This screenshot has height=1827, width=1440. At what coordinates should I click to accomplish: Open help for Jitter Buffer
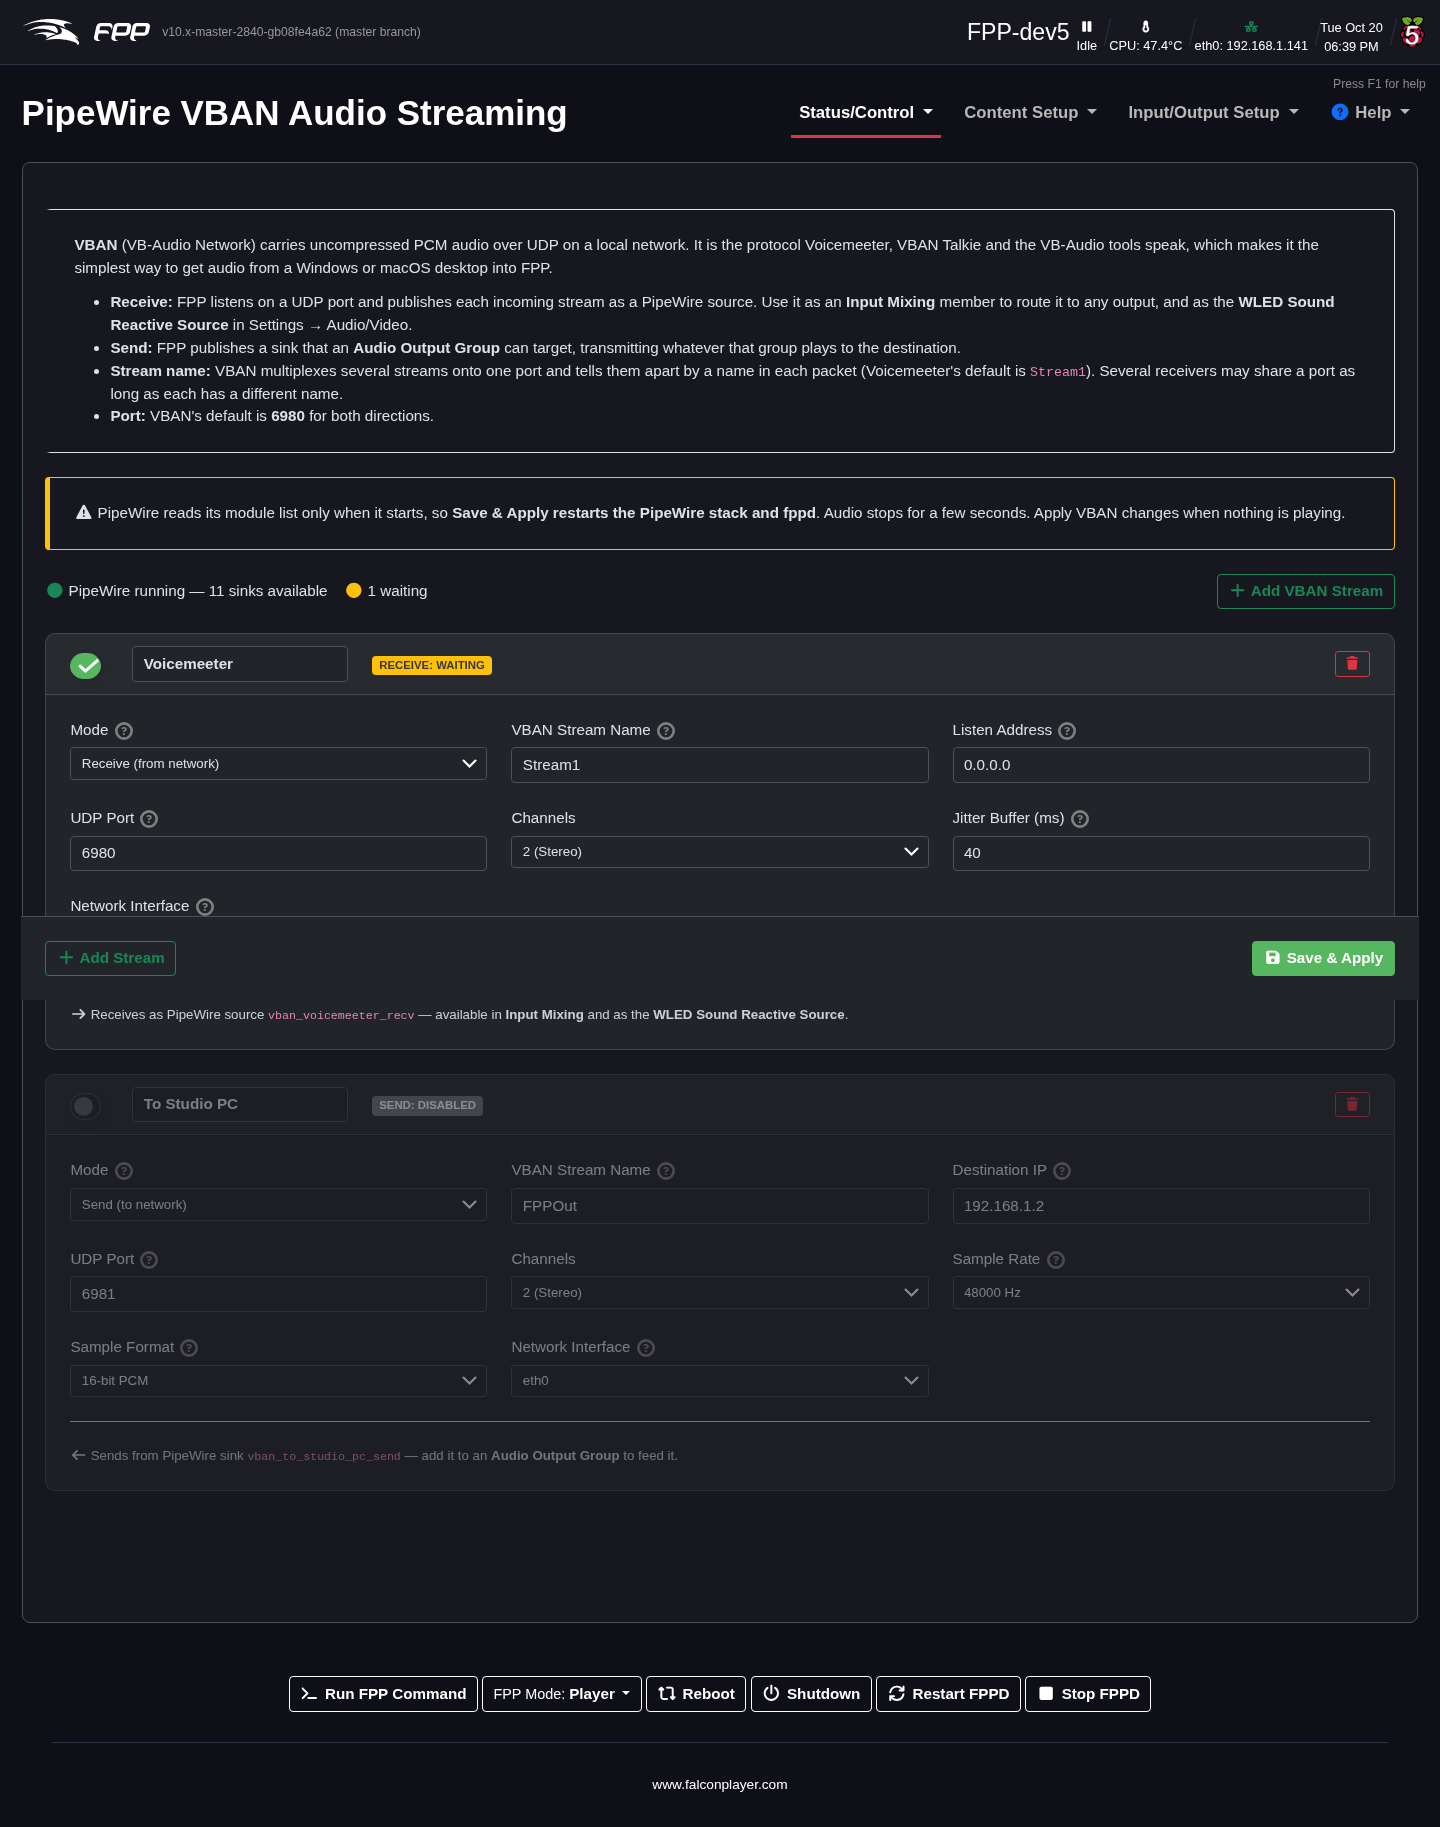(x=1080, y=819)
